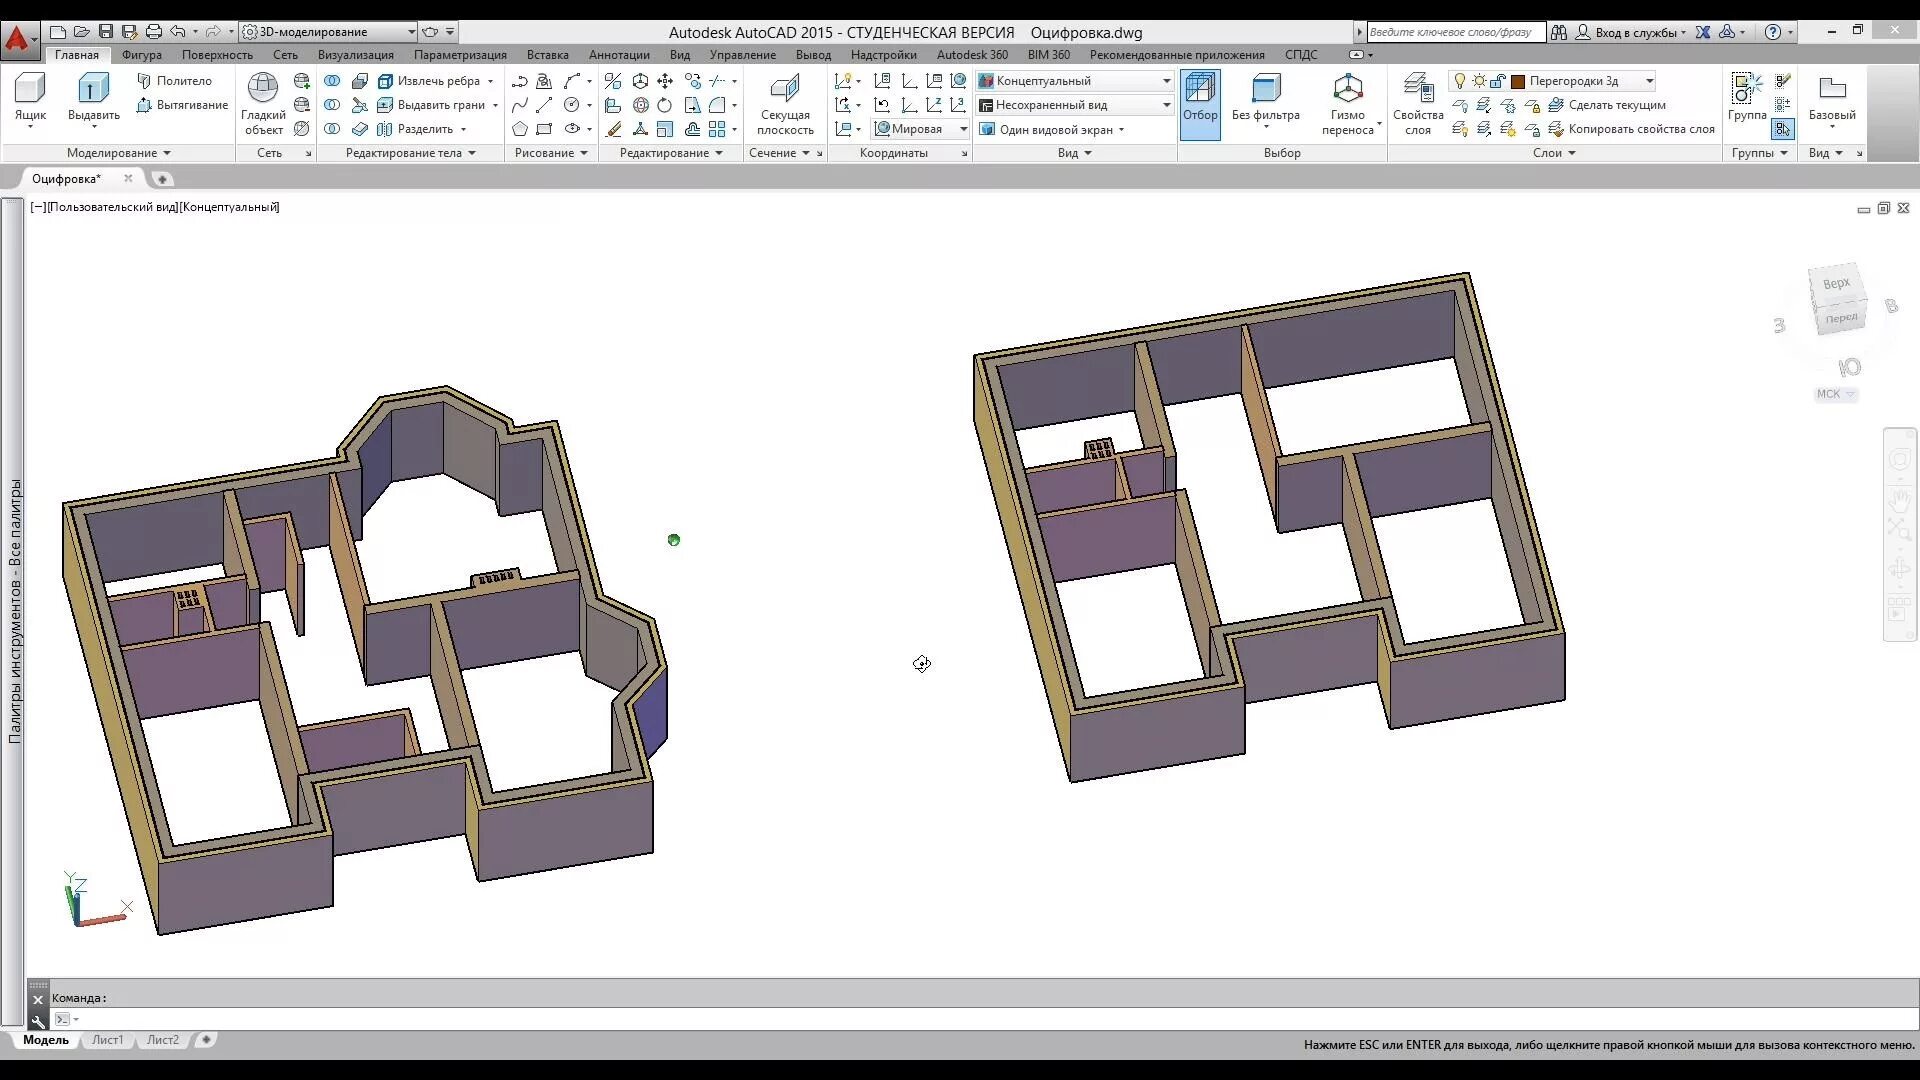This screenshot has width=1920, height=1080.
Task: Toggle the Отбор selection filter button
Action: coord(1201,103)
